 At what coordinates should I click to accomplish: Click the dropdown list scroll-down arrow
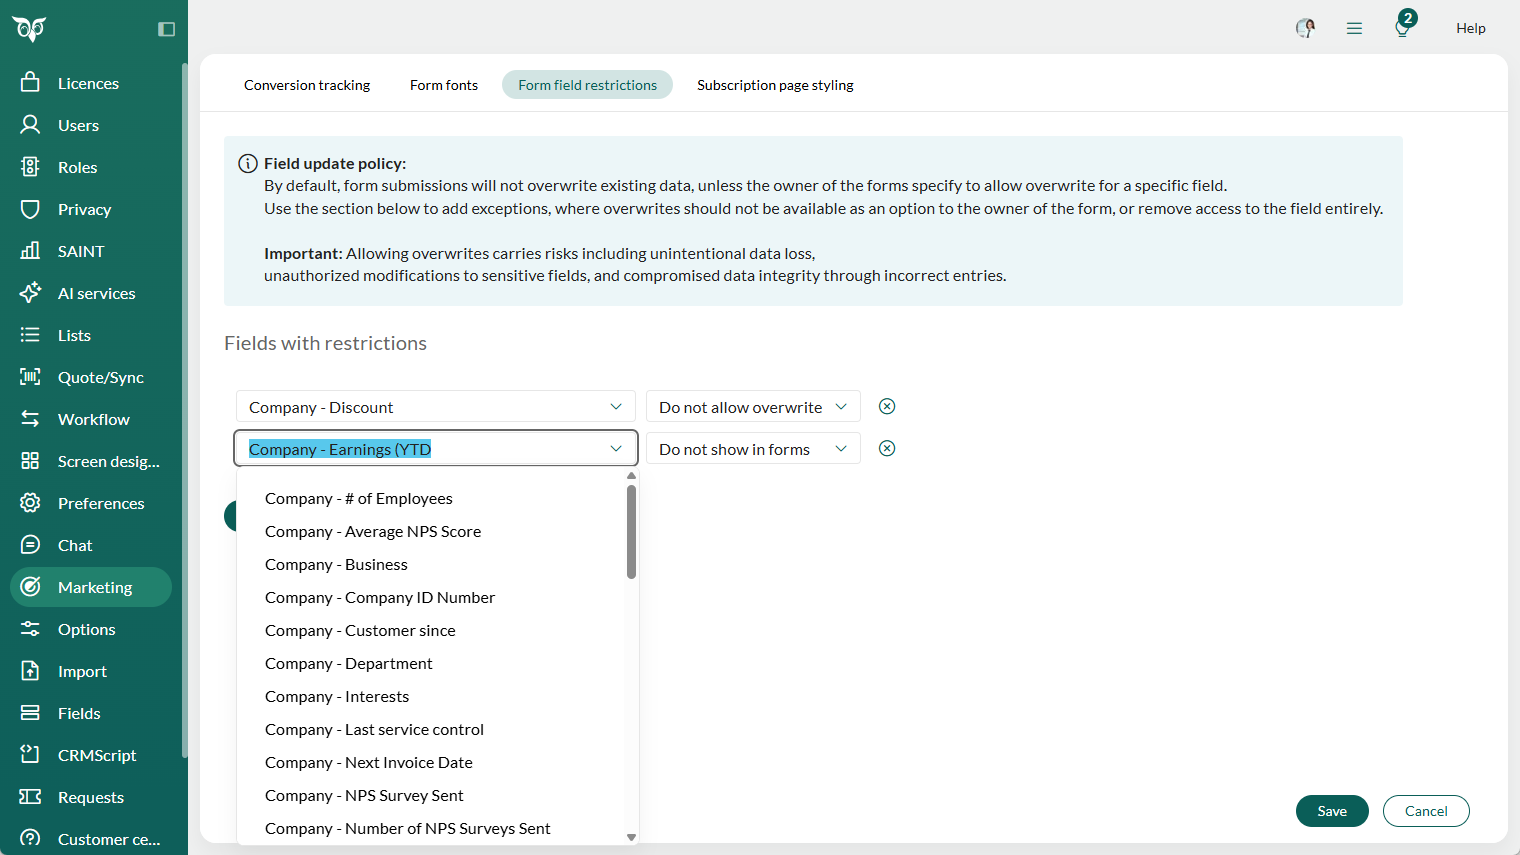coord(631,837)
